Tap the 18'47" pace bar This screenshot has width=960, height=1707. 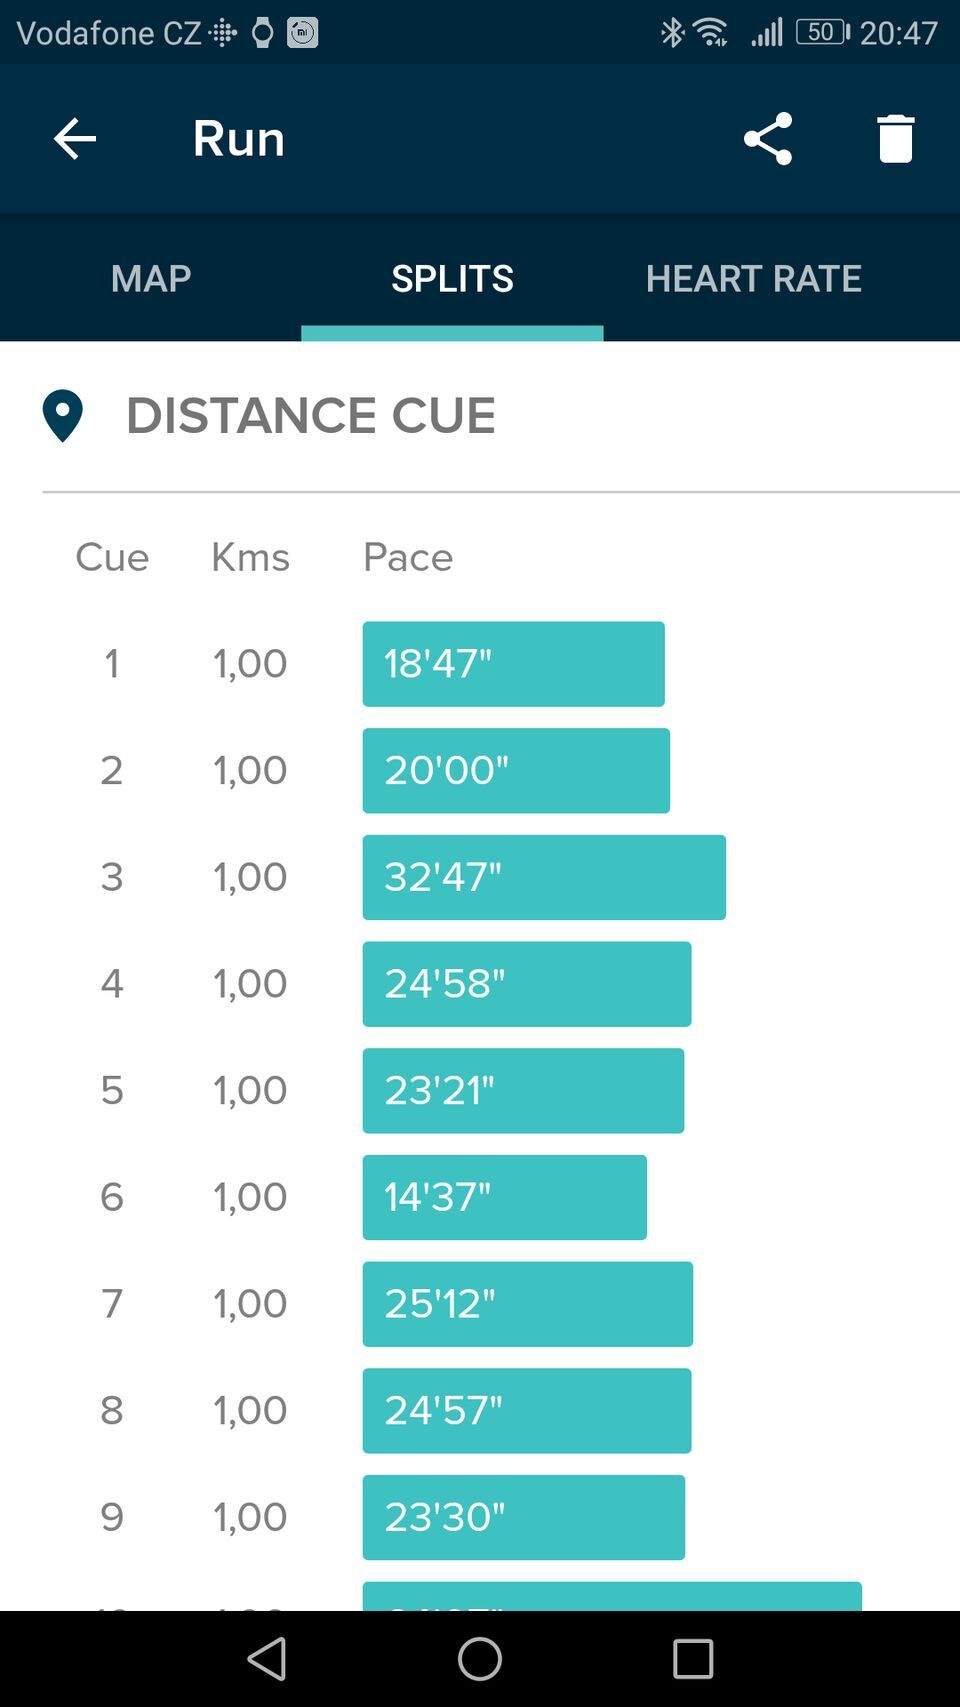pos(513,664)
